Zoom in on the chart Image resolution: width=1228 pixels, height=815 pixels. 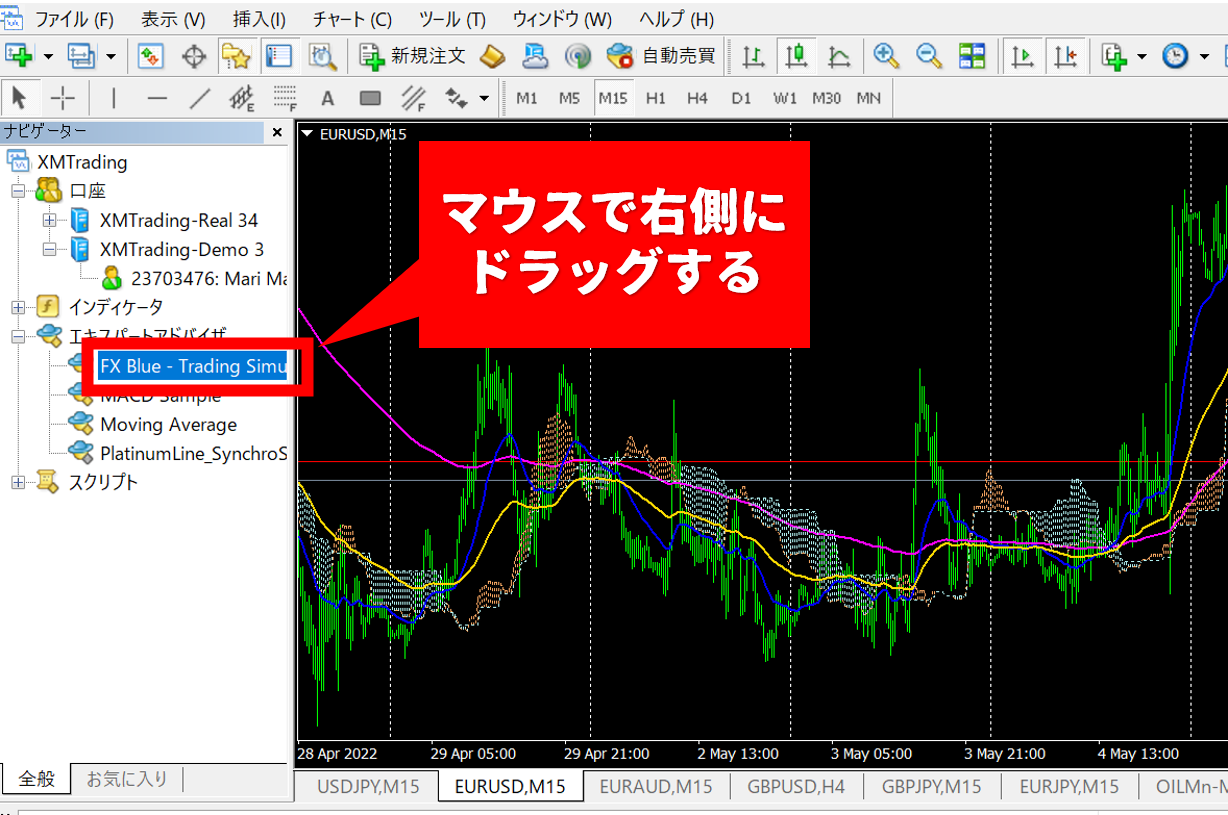[885, 56]
